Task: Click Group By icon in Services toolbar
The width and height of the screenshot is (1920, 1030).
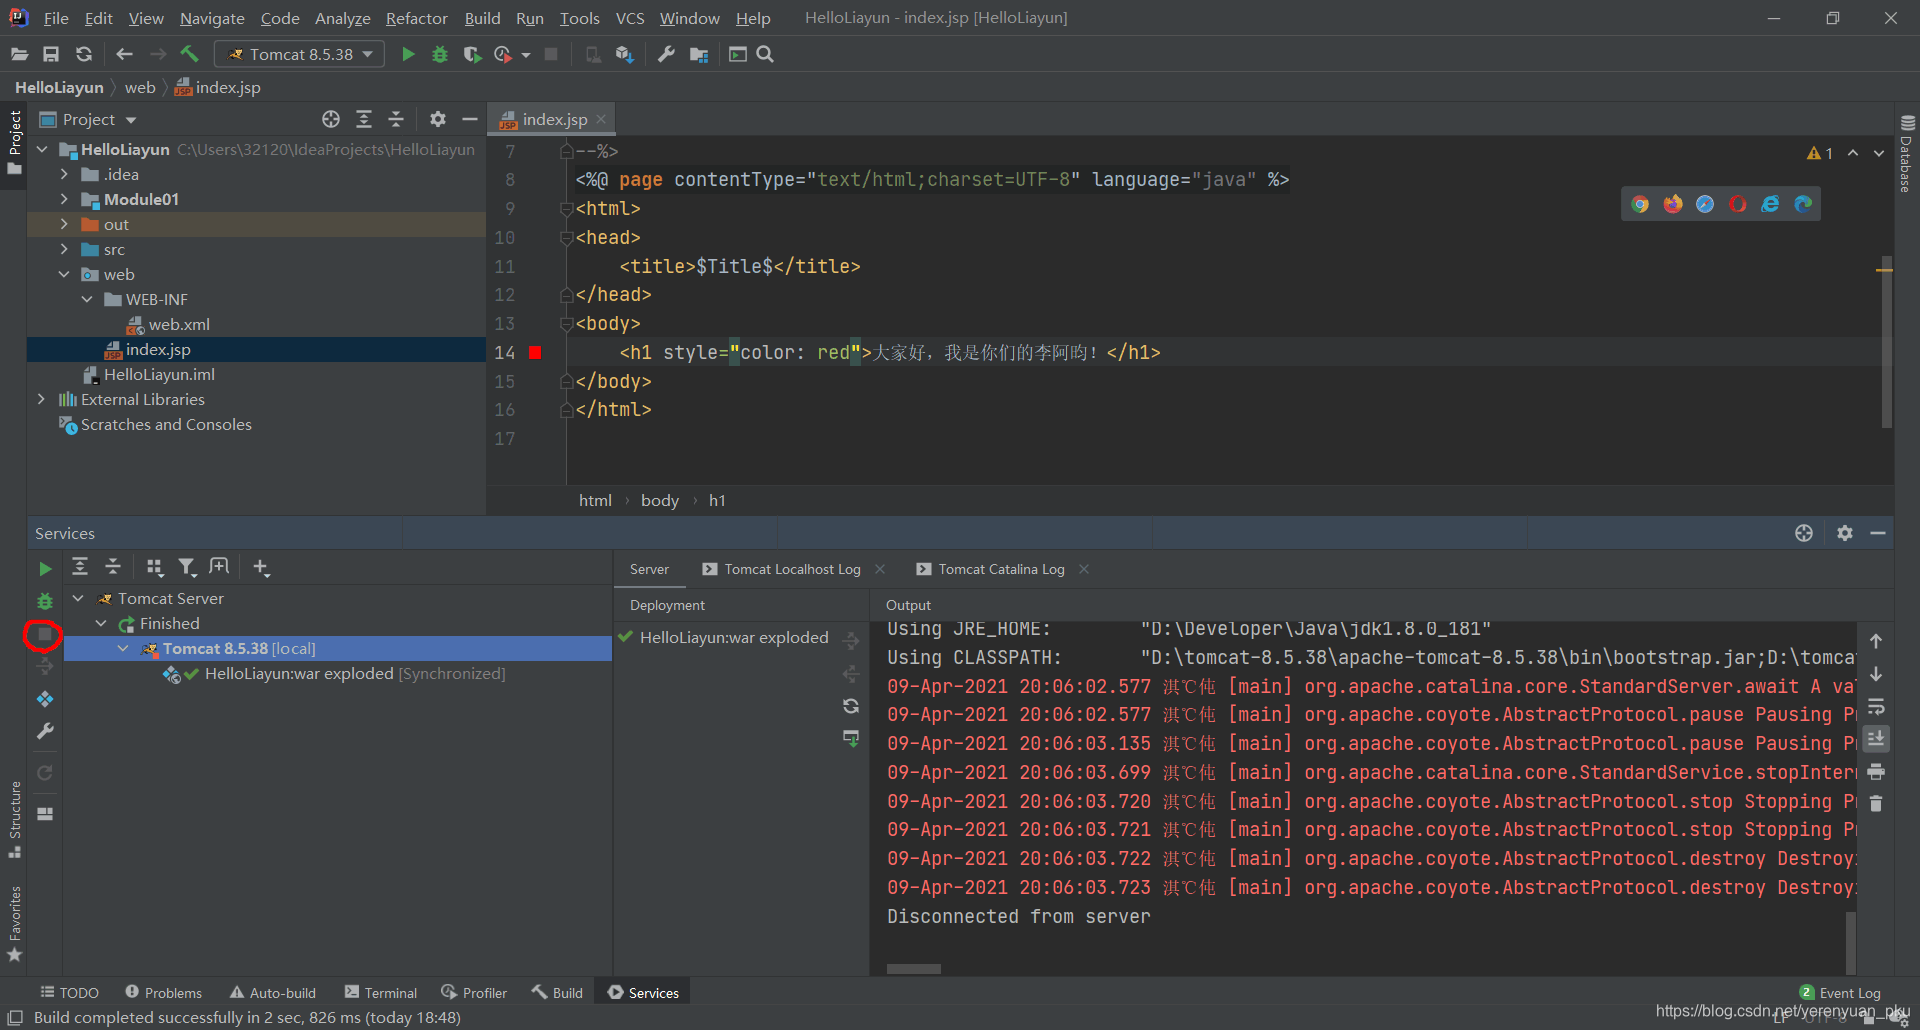Action: [154, 567]
